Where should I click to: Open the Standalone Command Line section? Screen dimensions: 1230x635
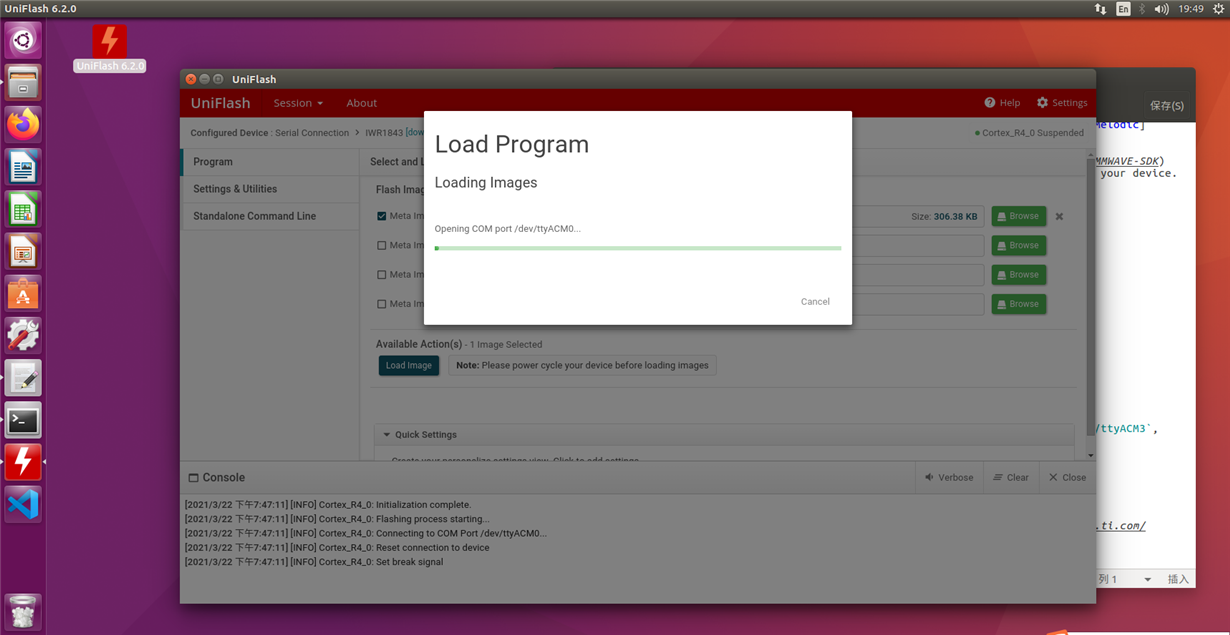click(x=271, y=216)
